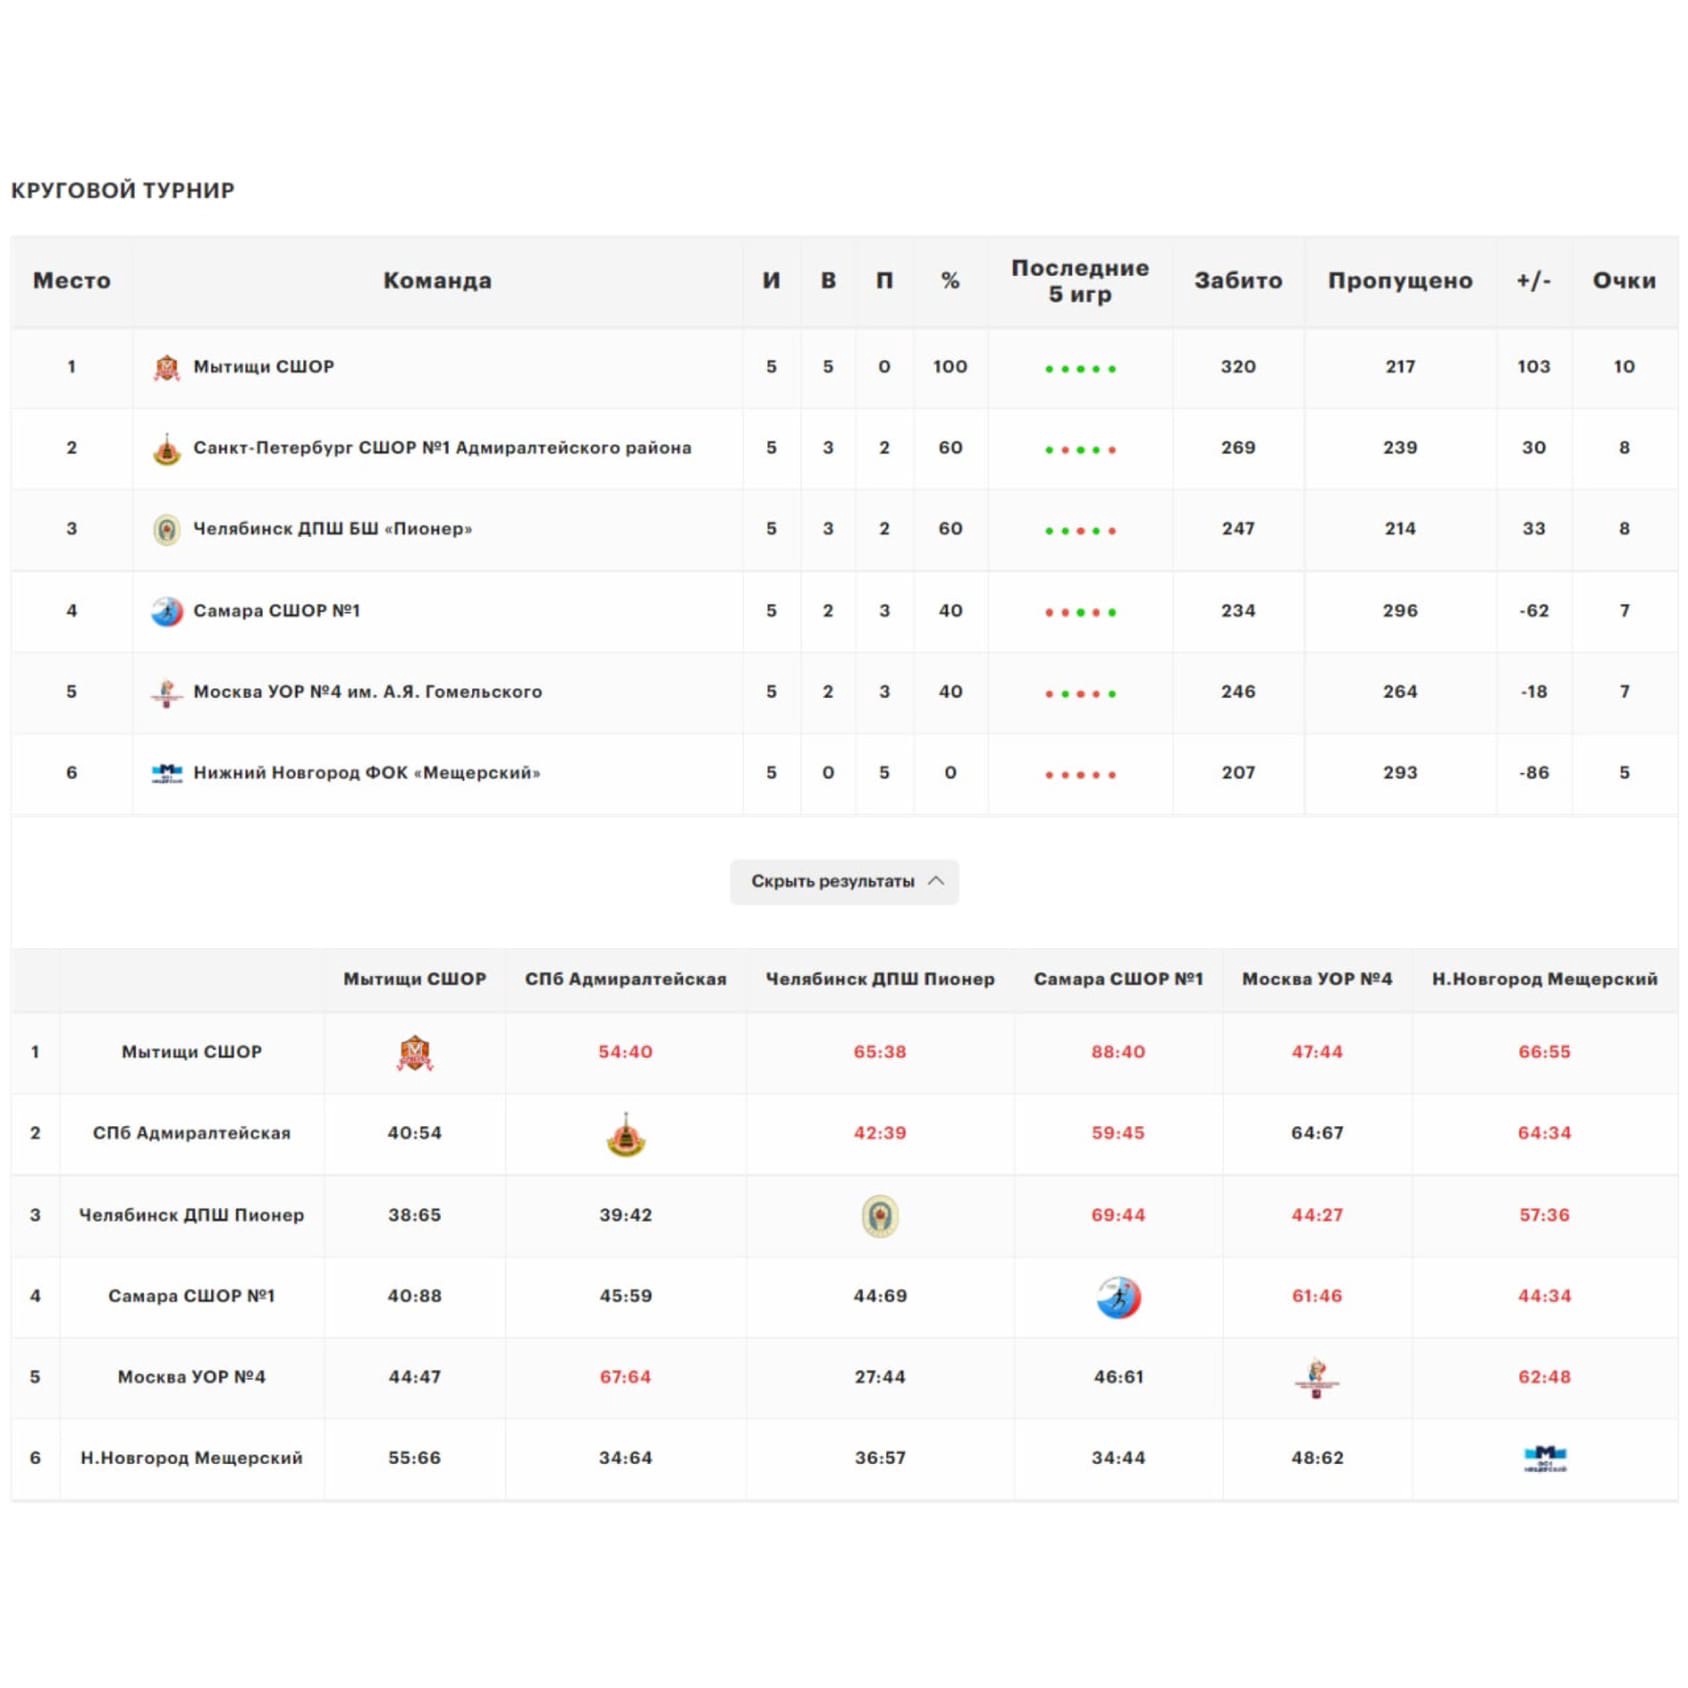The height and width of the screenshot is (1688, 1688).
Task: Click Самара СШОР №1 logo in results grid
Action: (x=1118, y=1297)
